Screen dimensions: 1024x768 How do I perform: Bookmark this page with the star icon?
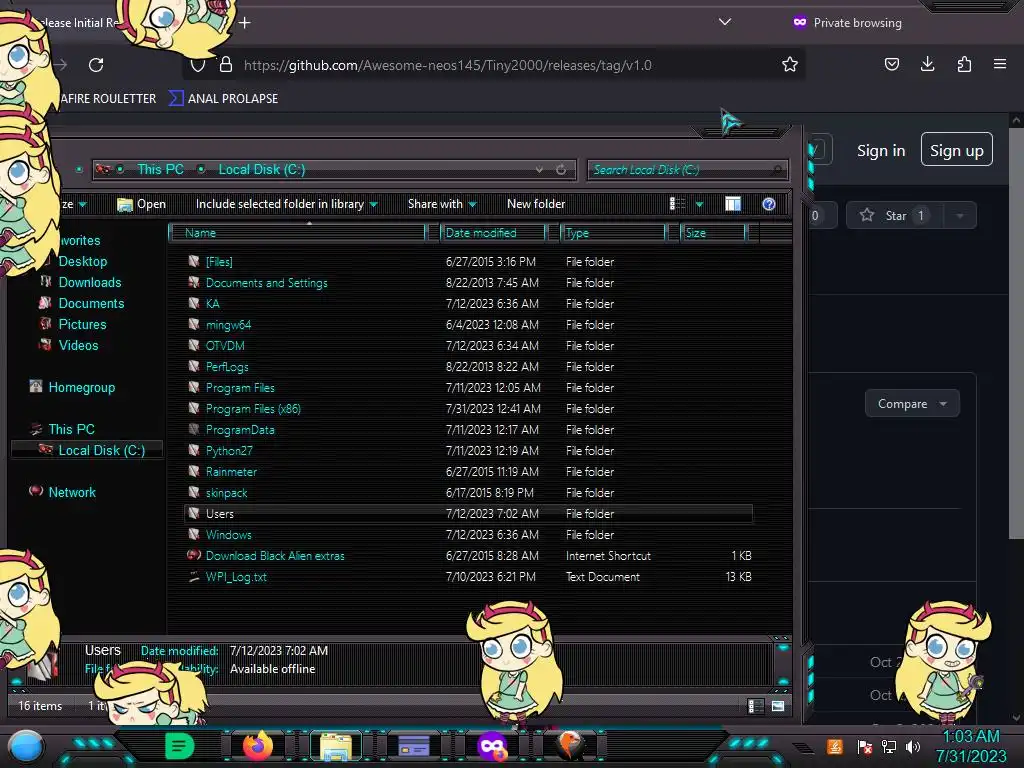click(x=790, y=64)
